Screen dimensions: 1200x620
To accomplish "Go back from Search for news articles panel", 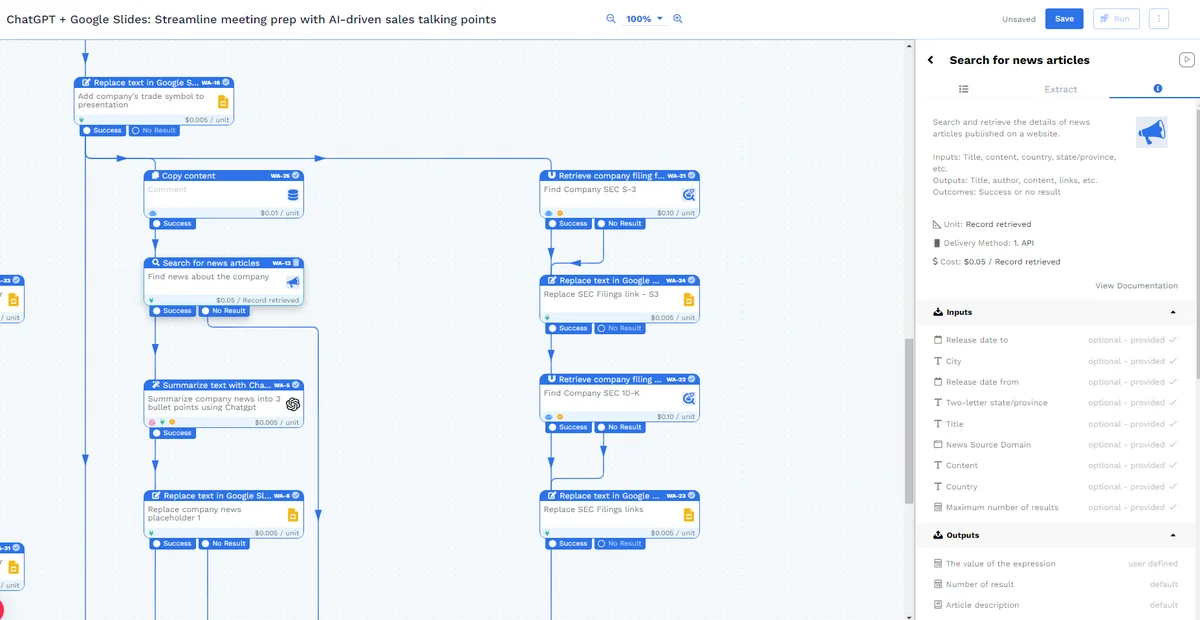I will [930, 60].
